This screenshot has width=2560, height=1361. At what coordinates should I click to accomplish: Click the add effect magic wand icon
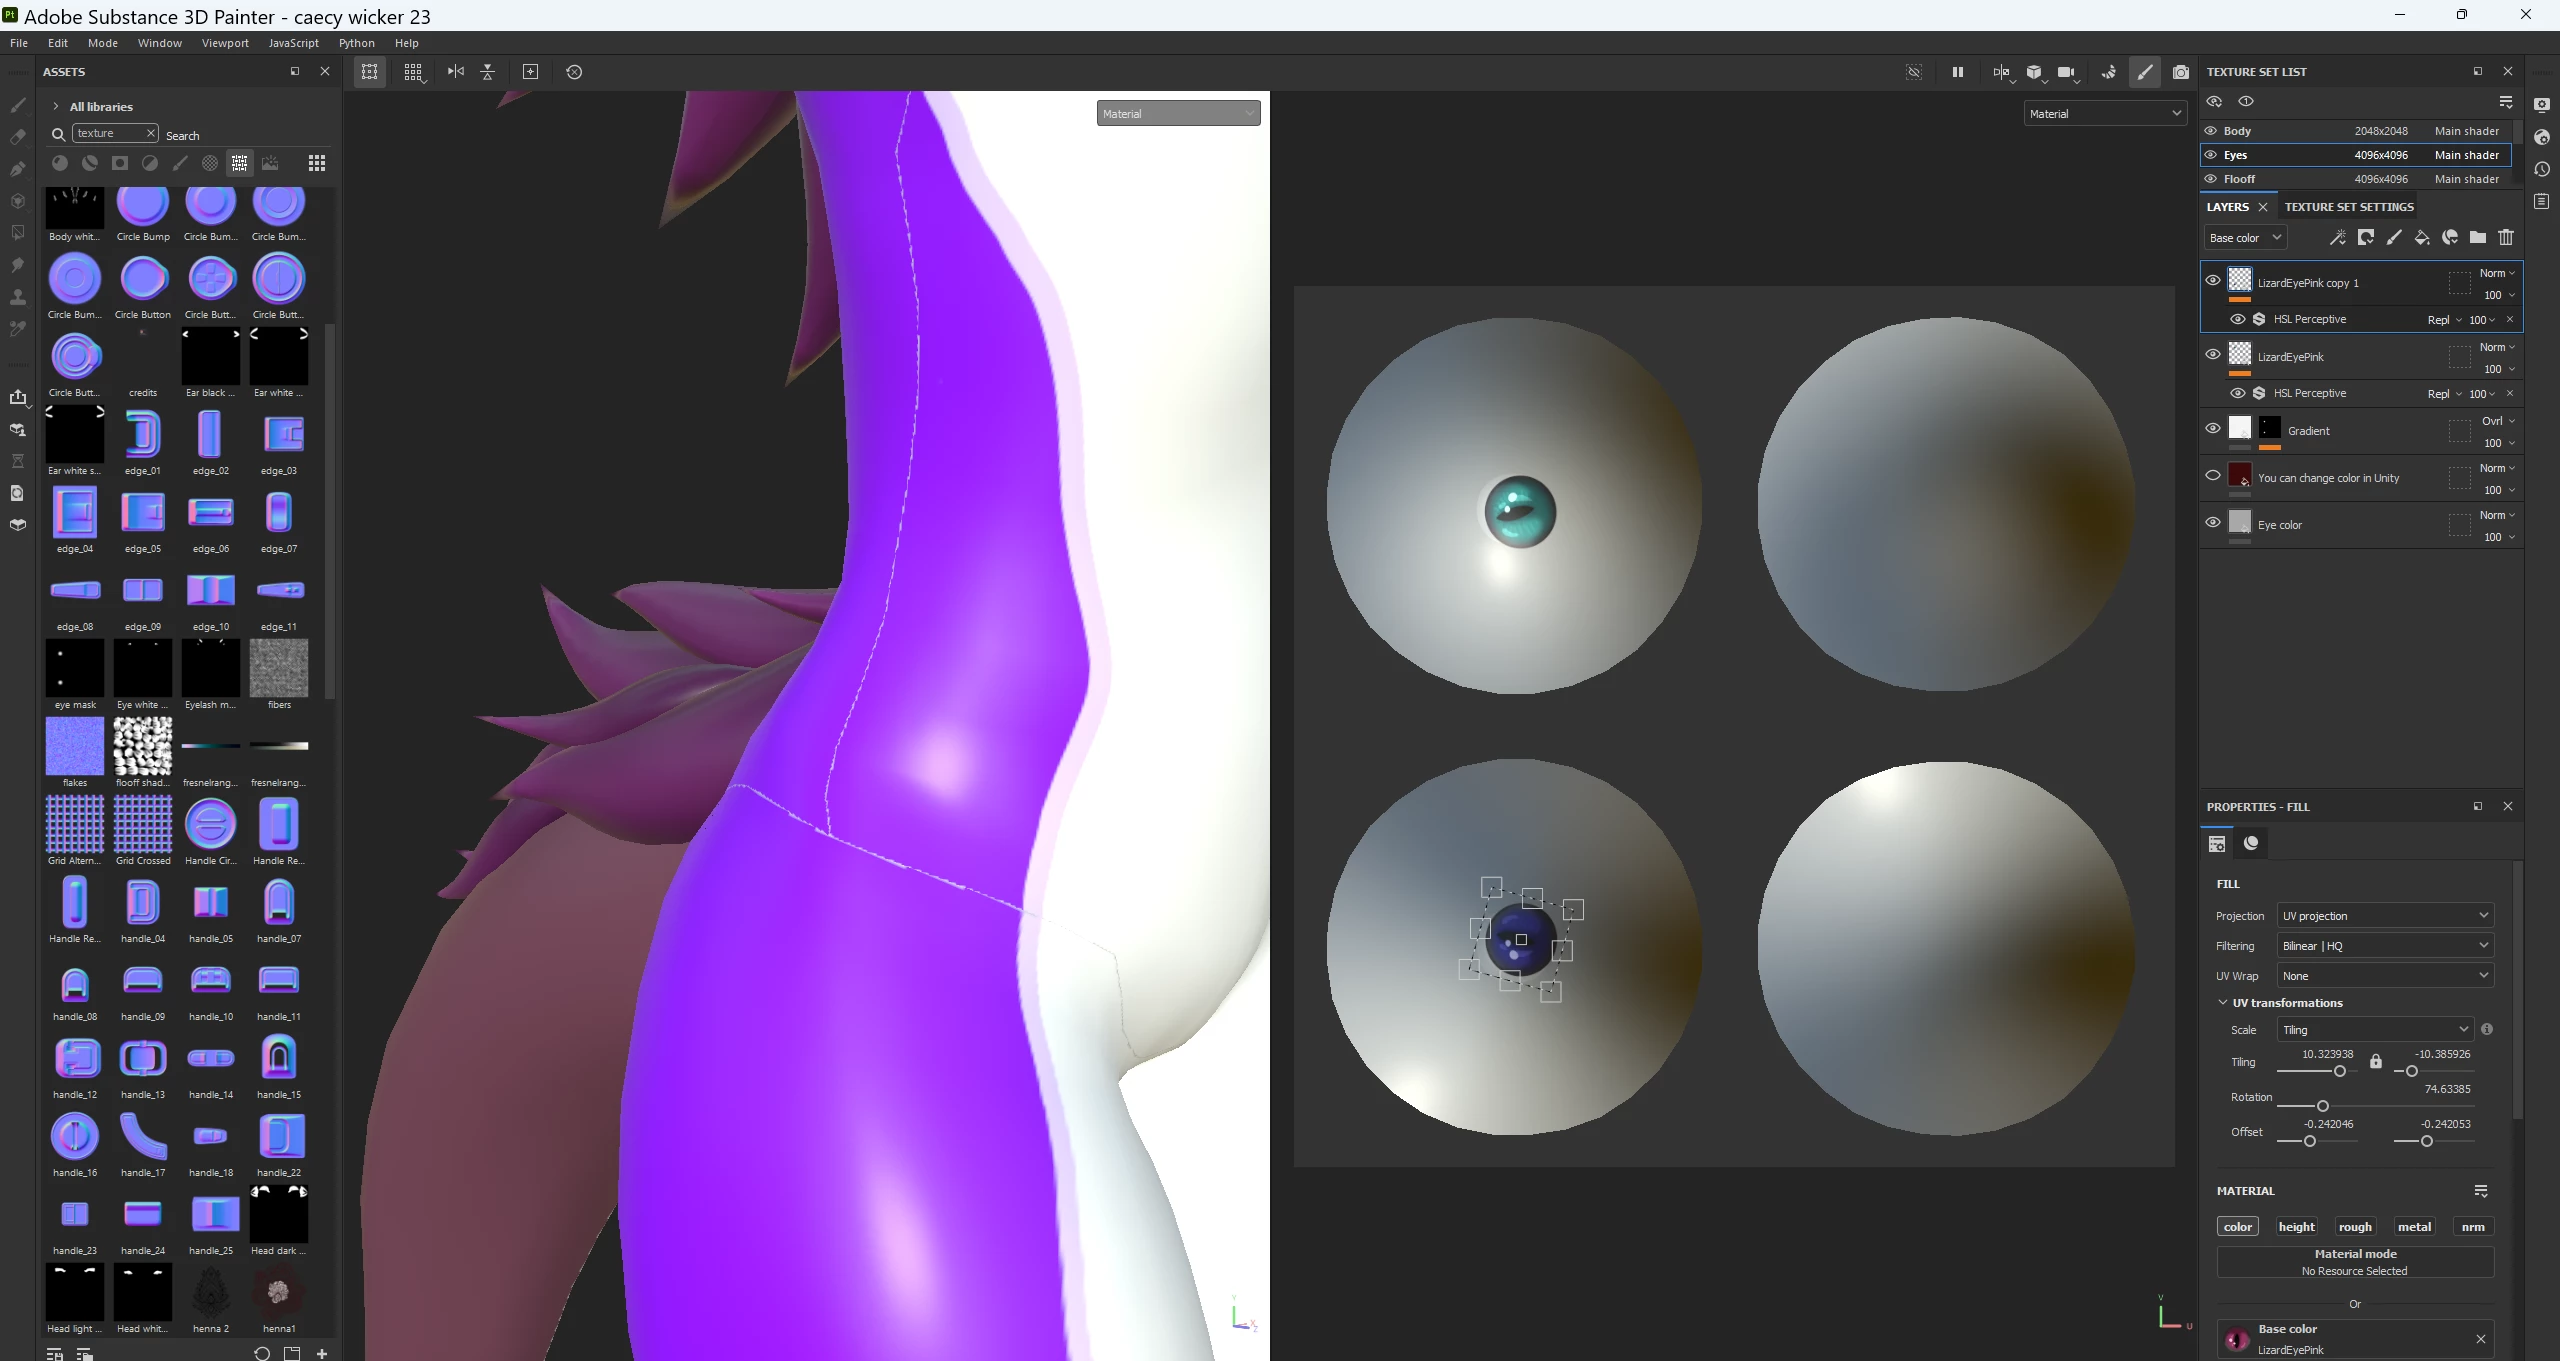click(2337, 238)
